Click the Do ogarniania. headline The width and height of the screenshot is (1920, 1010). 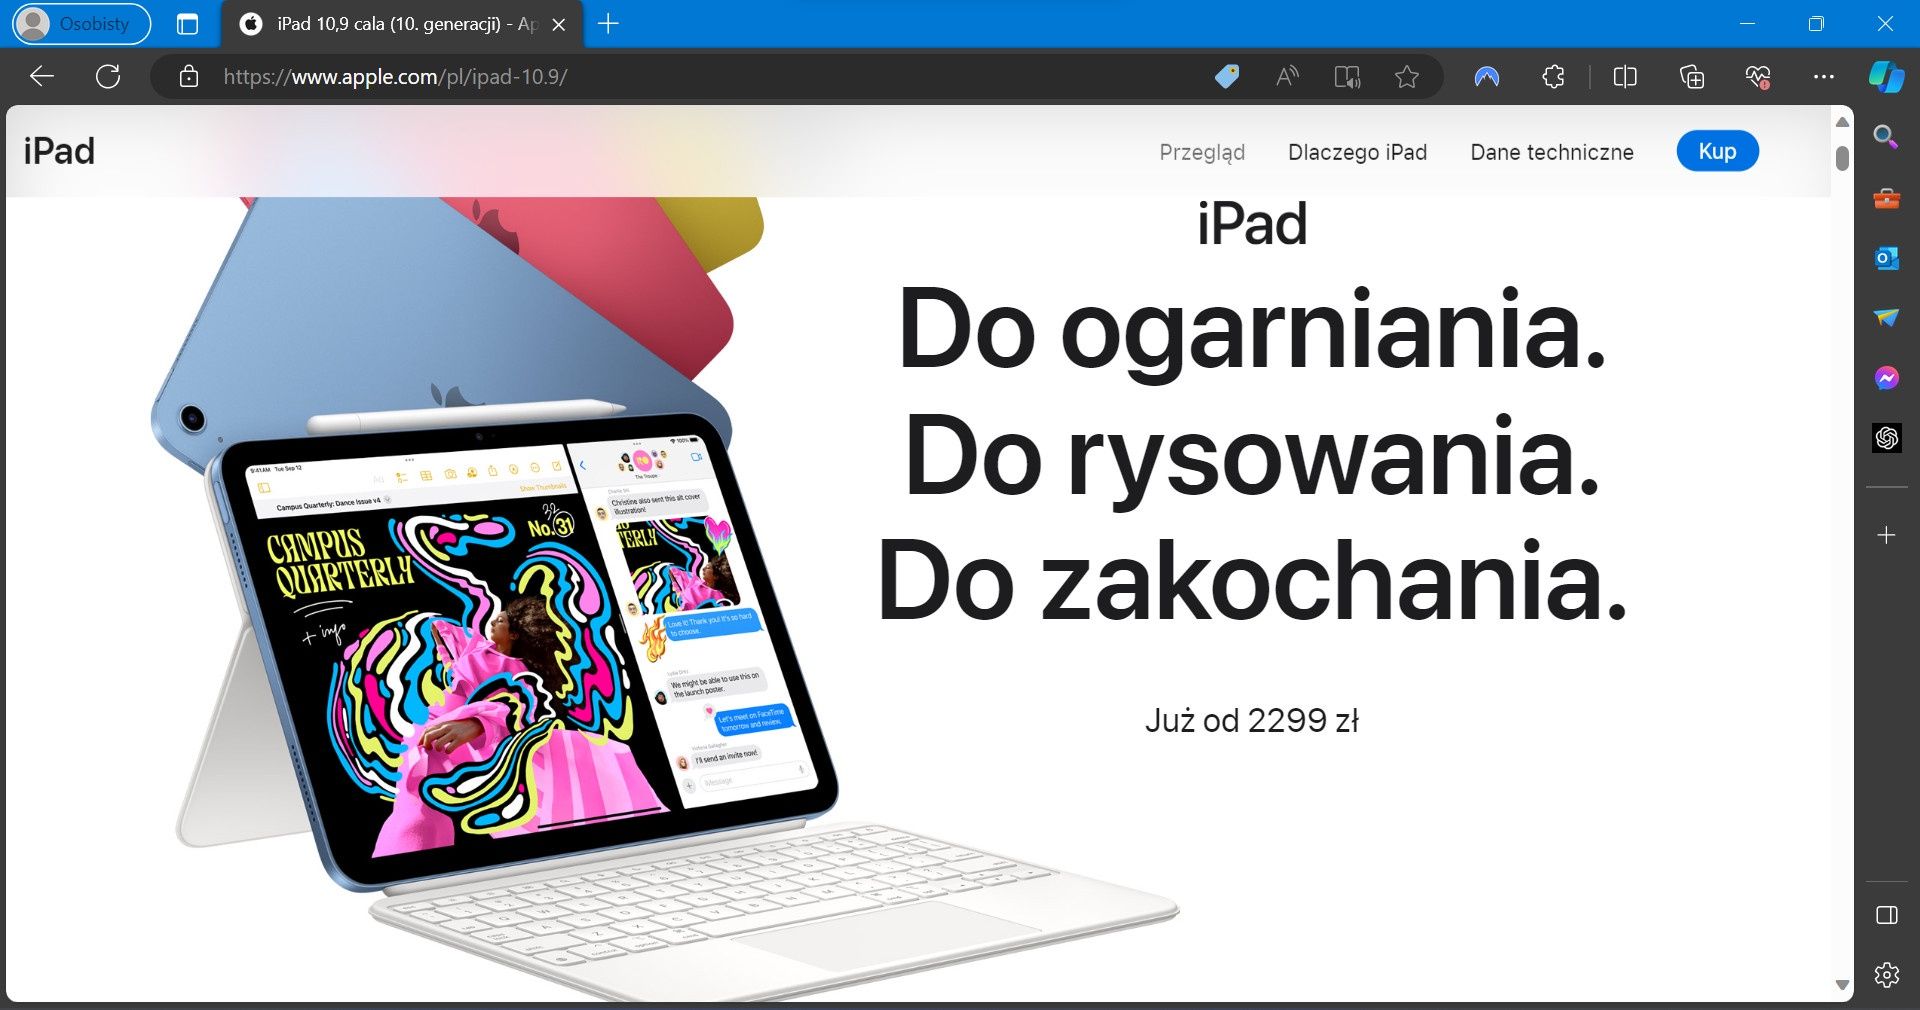coord(1251,330)
